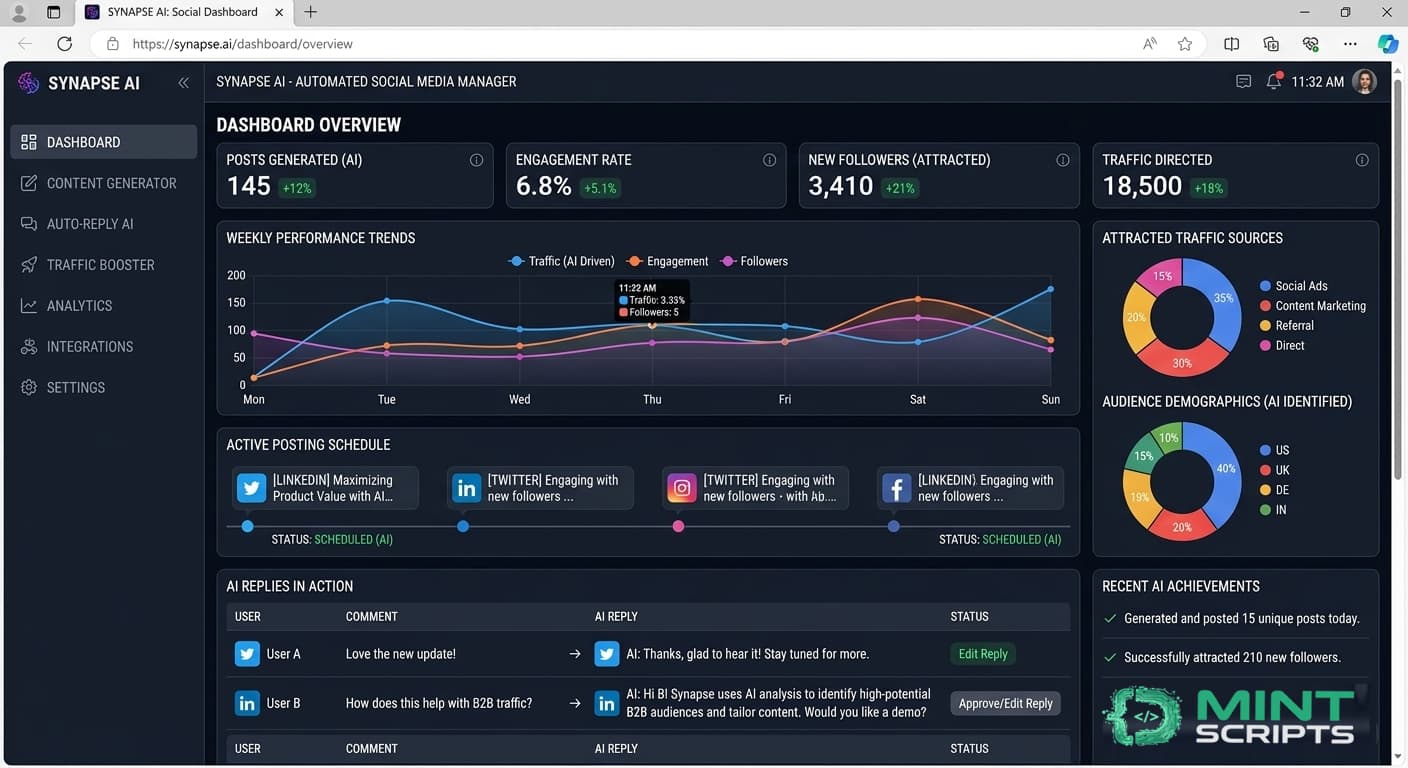The image size is (1408, 768).
Task: Click the browser address bar URL
Action: click(x=243, y=44)
